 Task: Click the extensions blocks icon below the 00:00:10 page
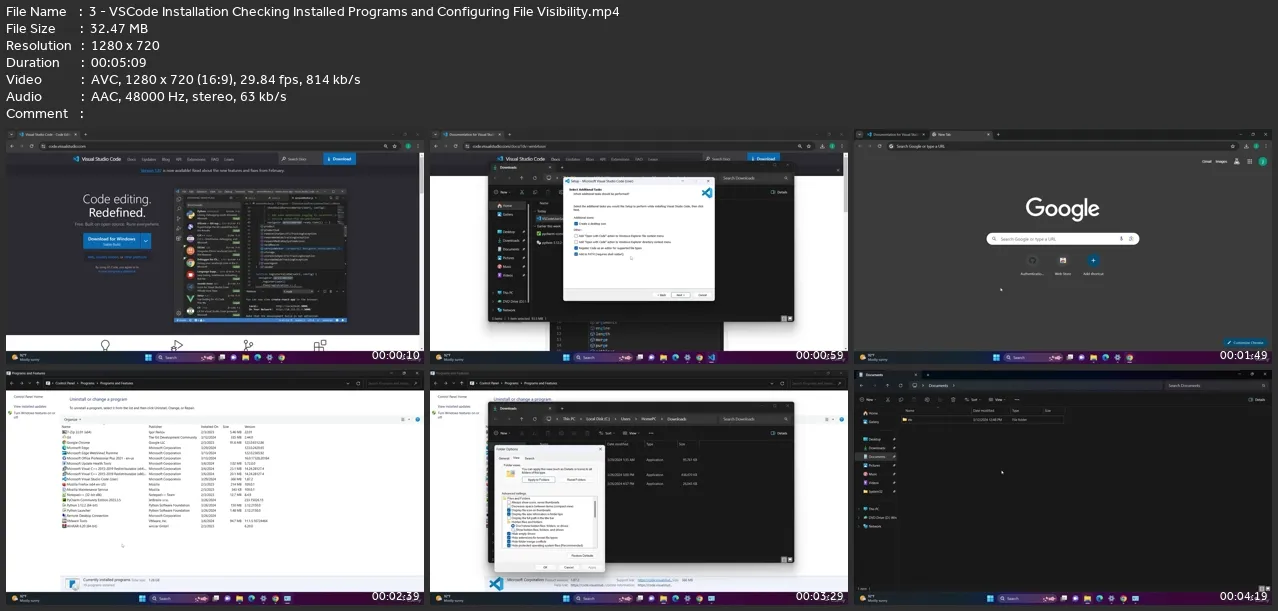click(320, 346)
